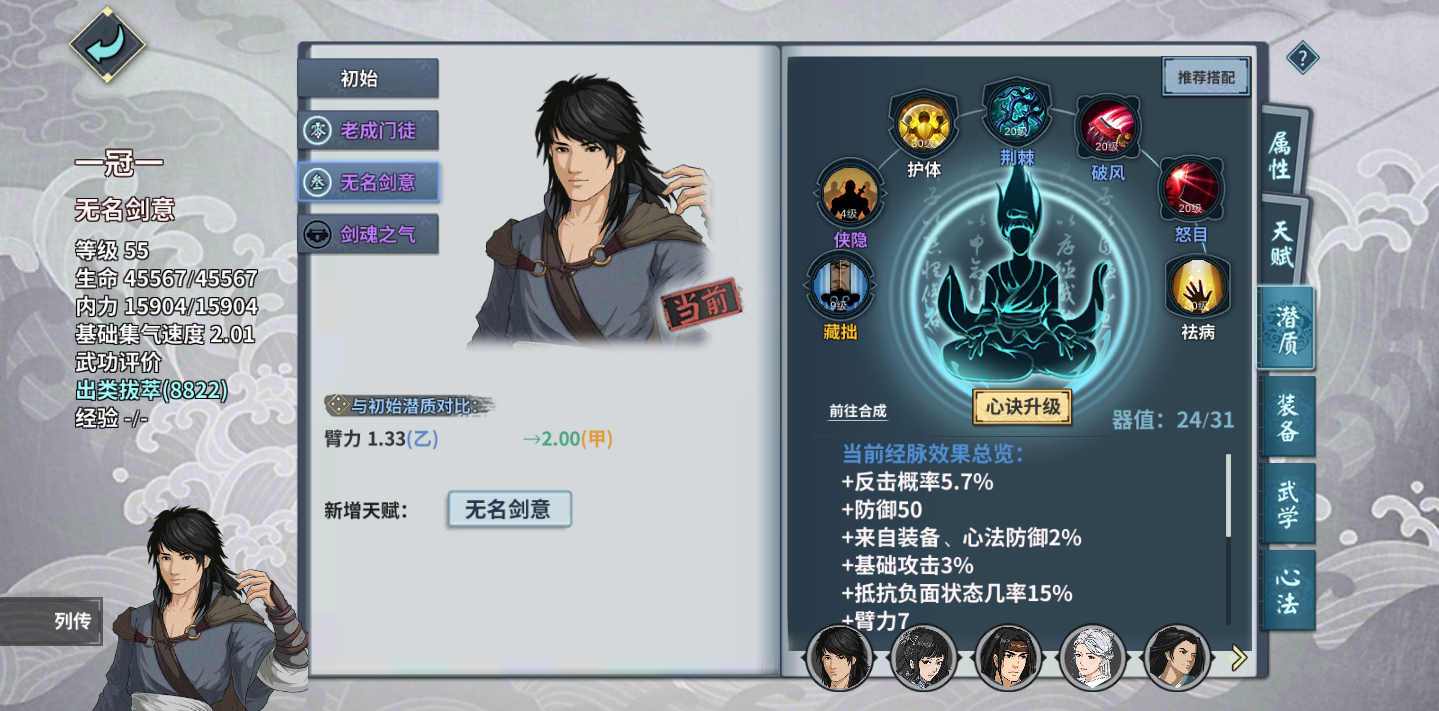Select the 荆棘 meridian skill icon
This screenshot has width=1439, height=711.
coord(1017,110)
